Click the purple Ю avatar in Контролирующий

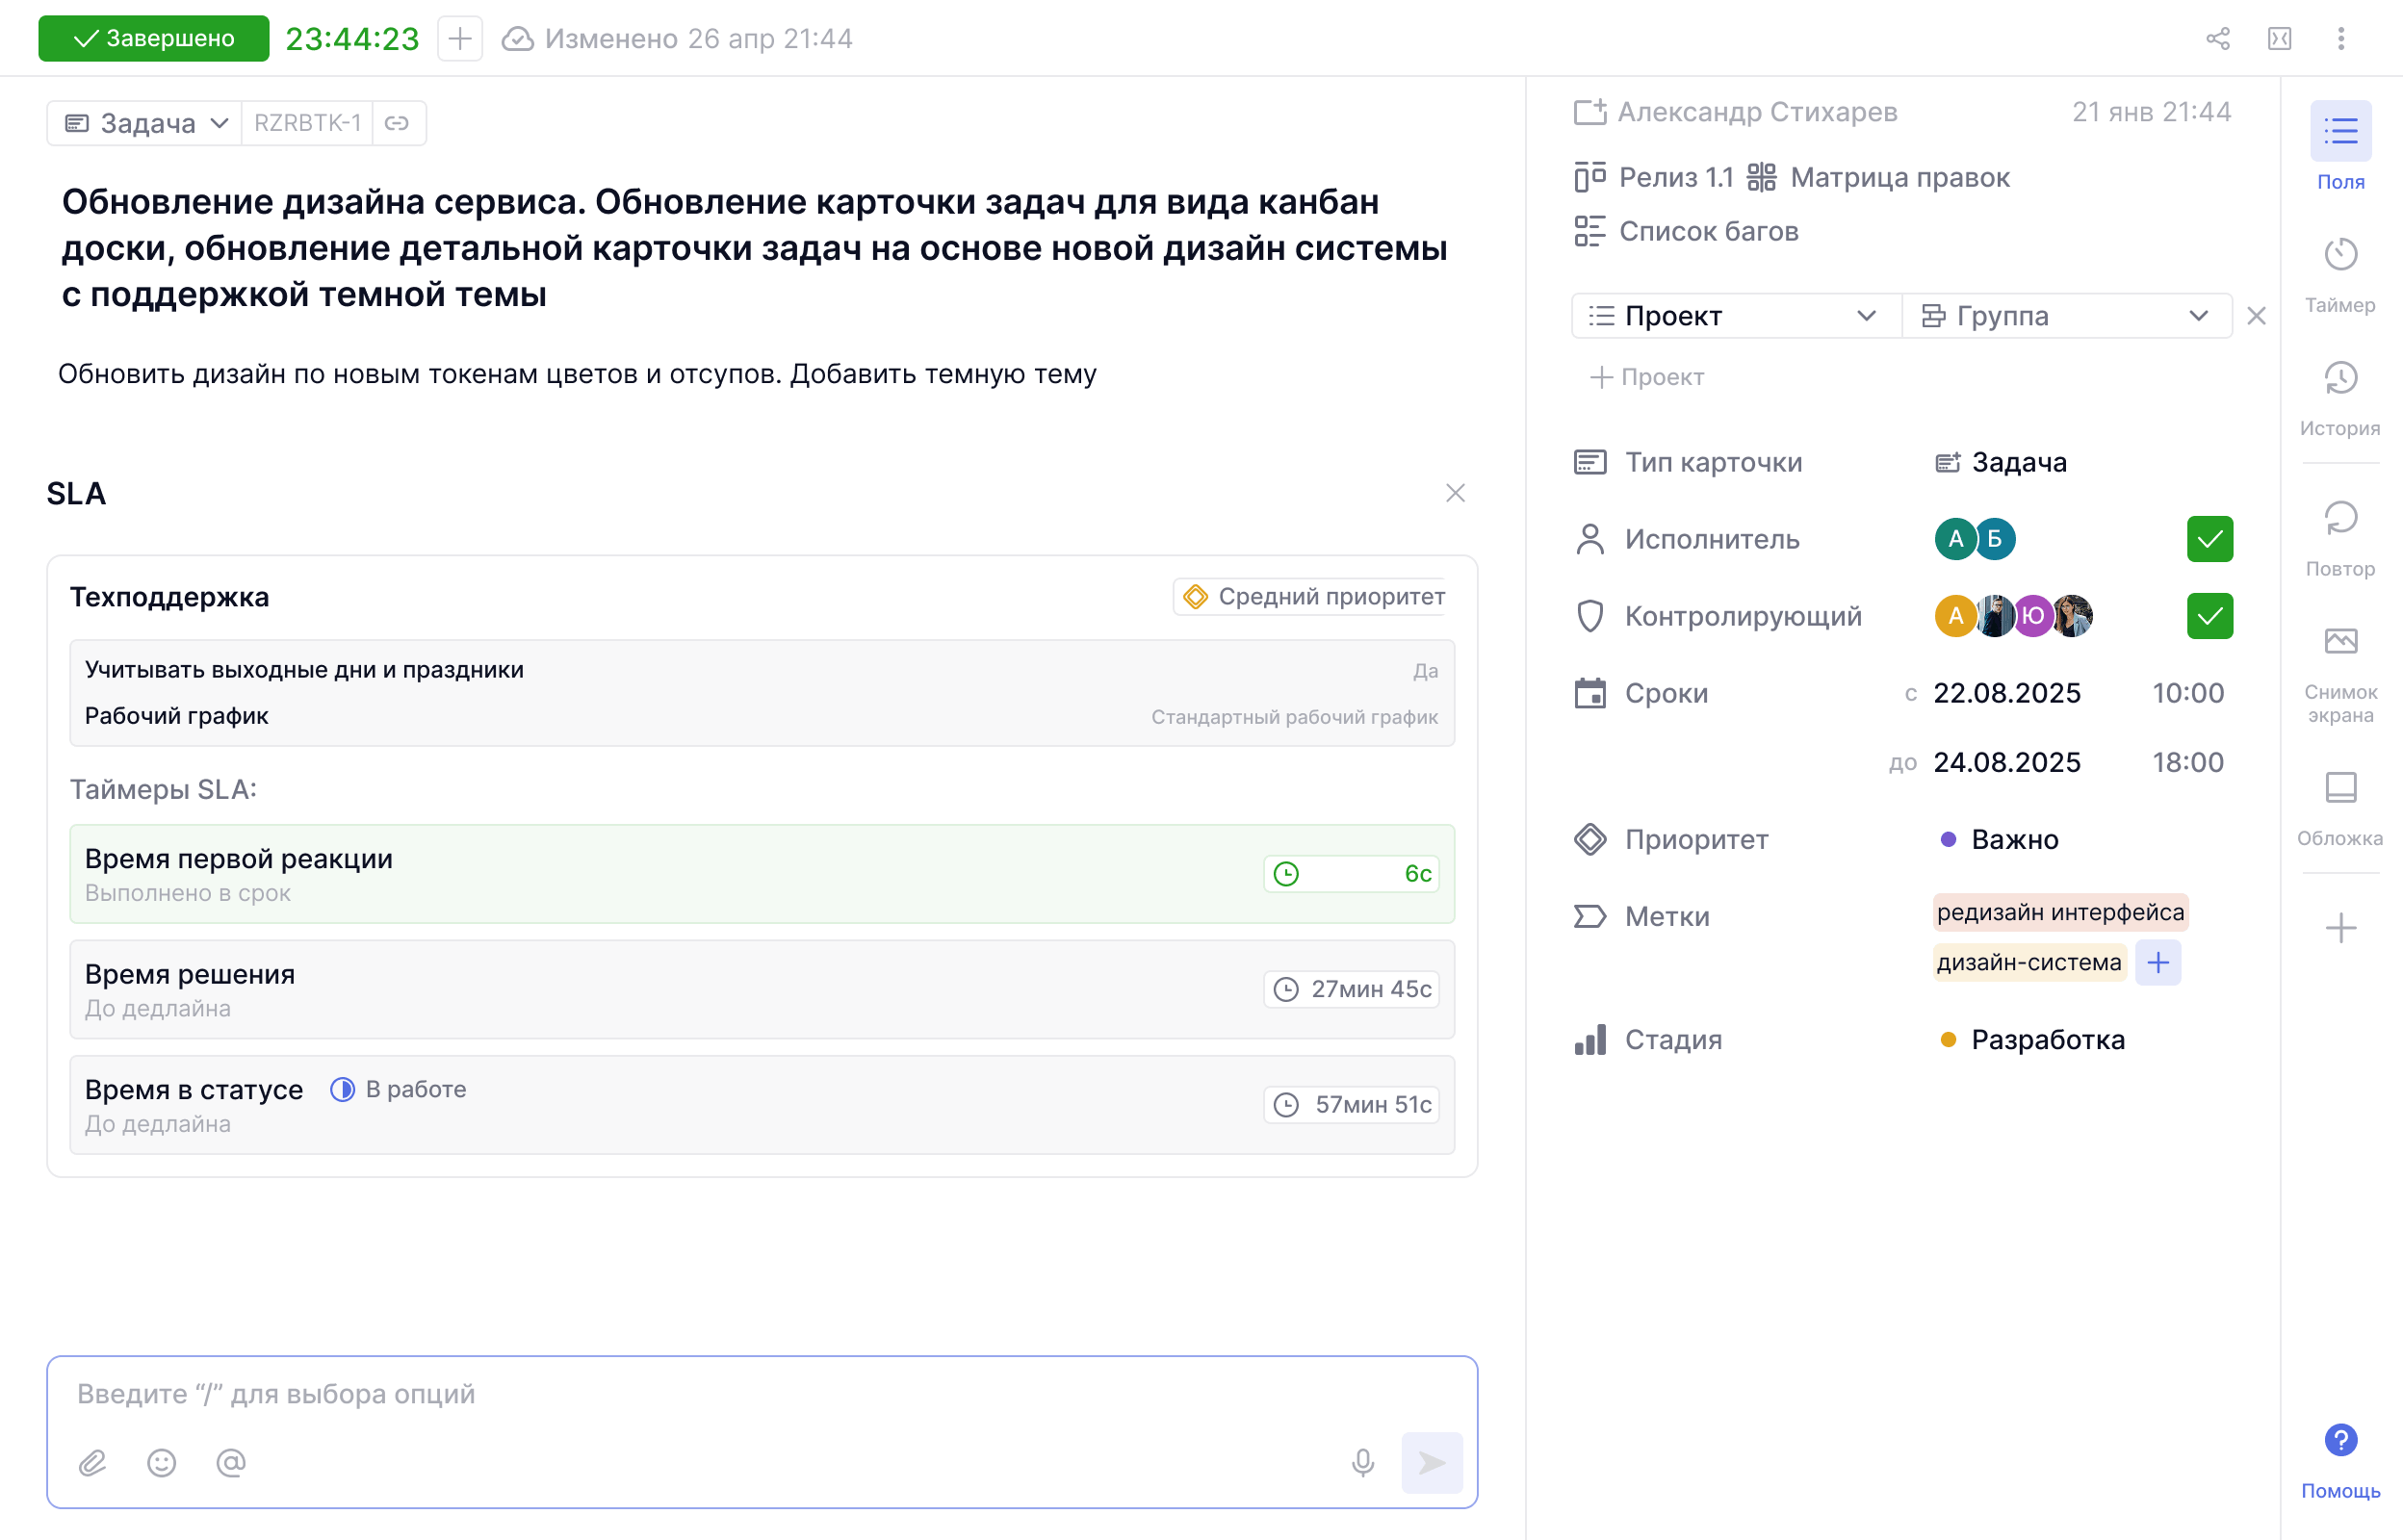coord(2033,616)
